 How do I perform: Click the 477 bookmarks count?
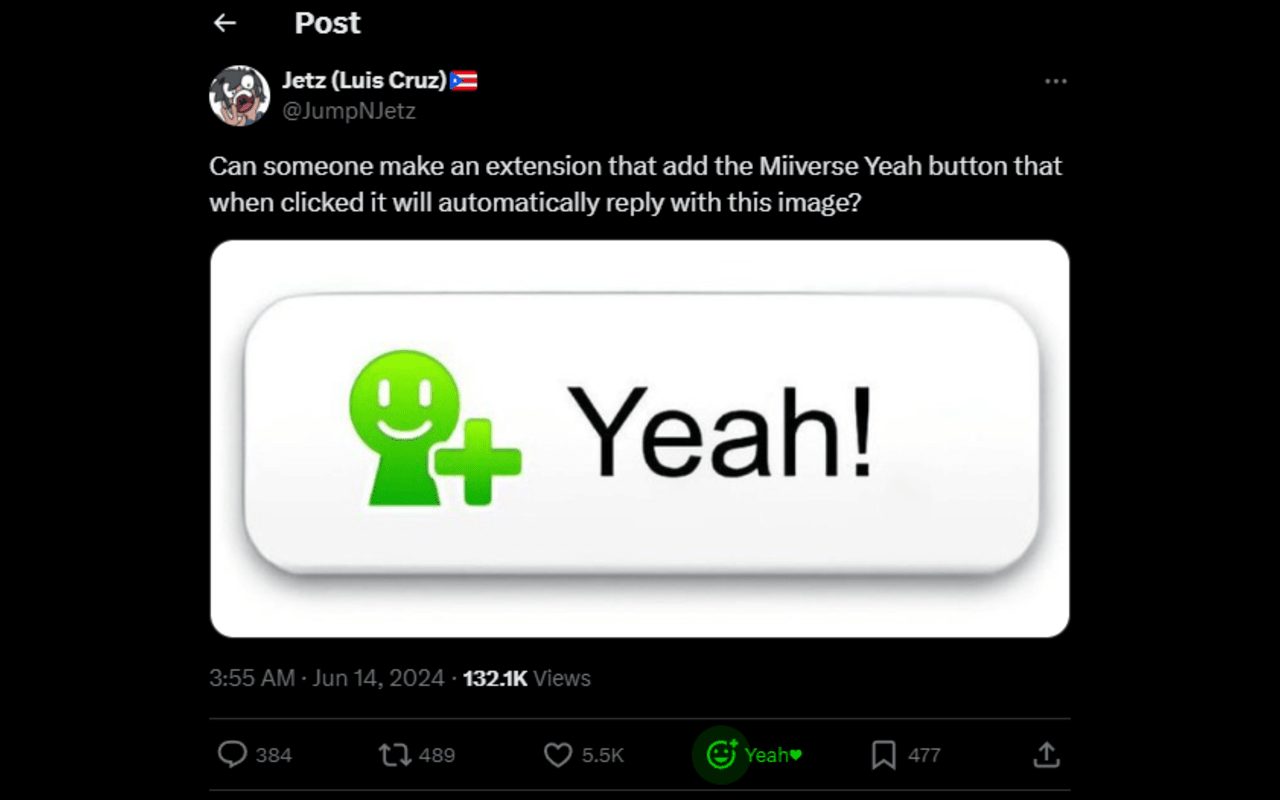pyautogui.click(x=924, y=755)
